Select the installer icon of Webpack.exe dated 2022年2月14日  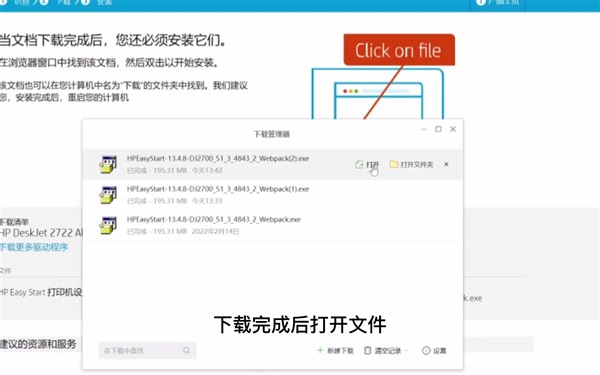coord(108,225)
